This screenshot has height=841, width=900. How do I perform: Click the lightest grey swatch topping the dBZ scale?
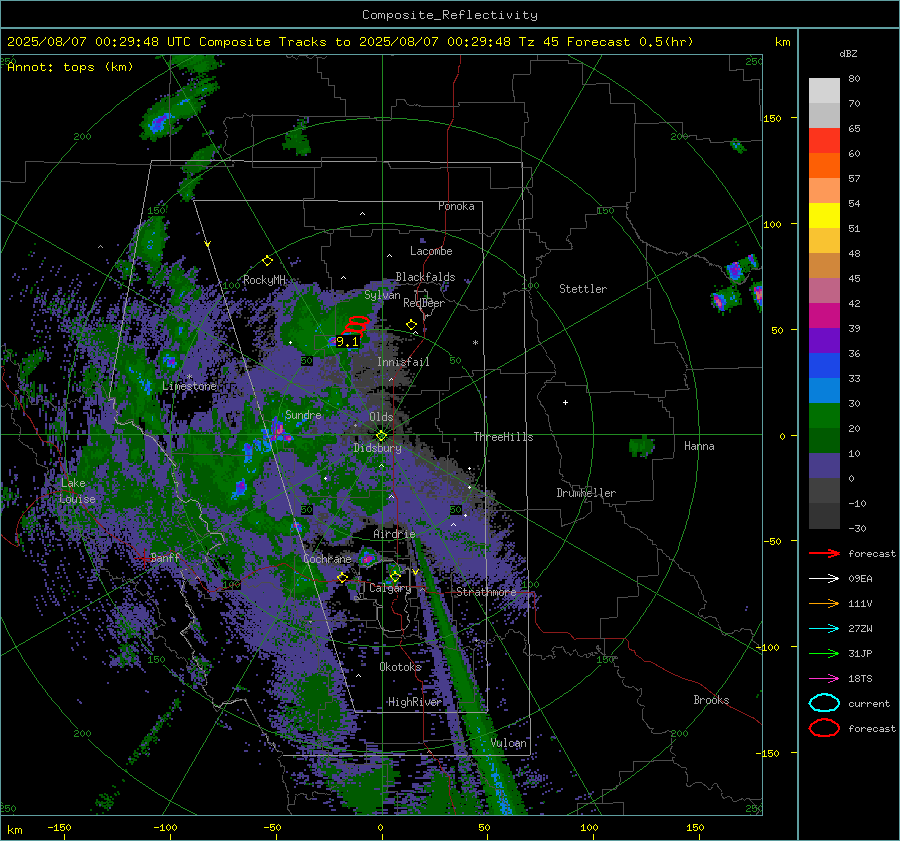pos(824,91)
